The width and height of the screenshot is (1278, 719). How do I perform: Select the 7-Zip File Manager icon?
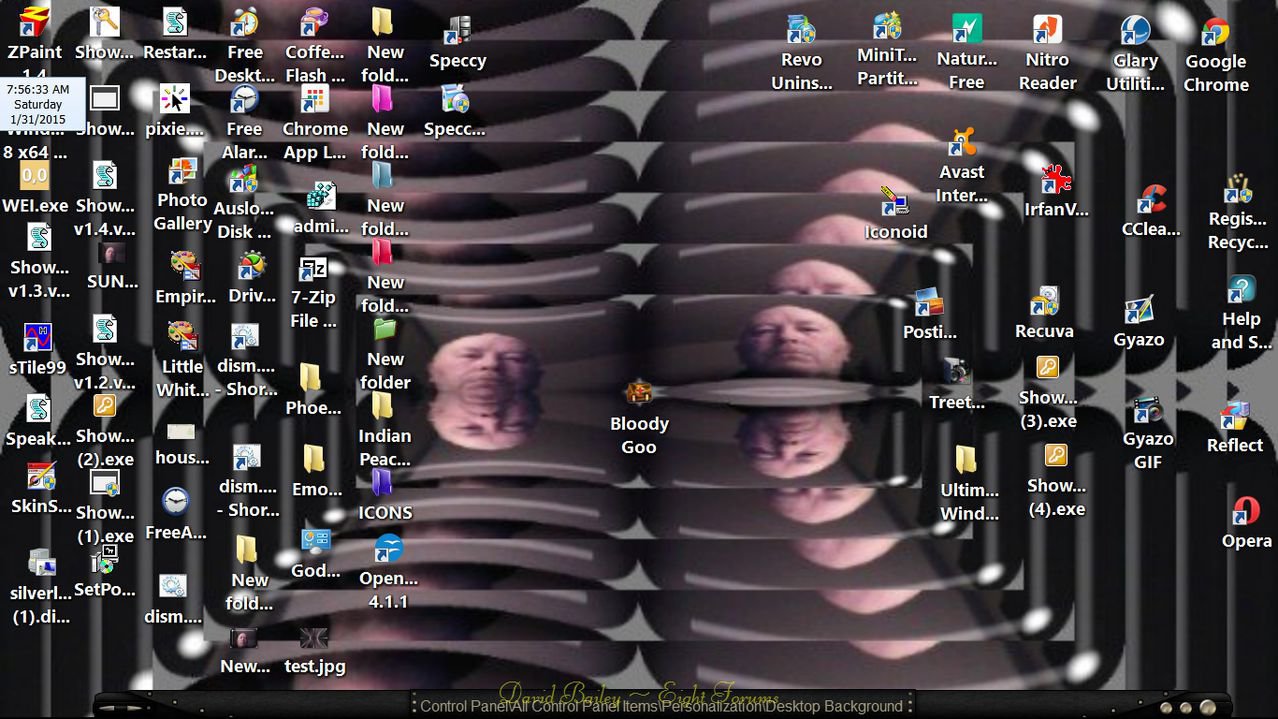pos(313,270)
